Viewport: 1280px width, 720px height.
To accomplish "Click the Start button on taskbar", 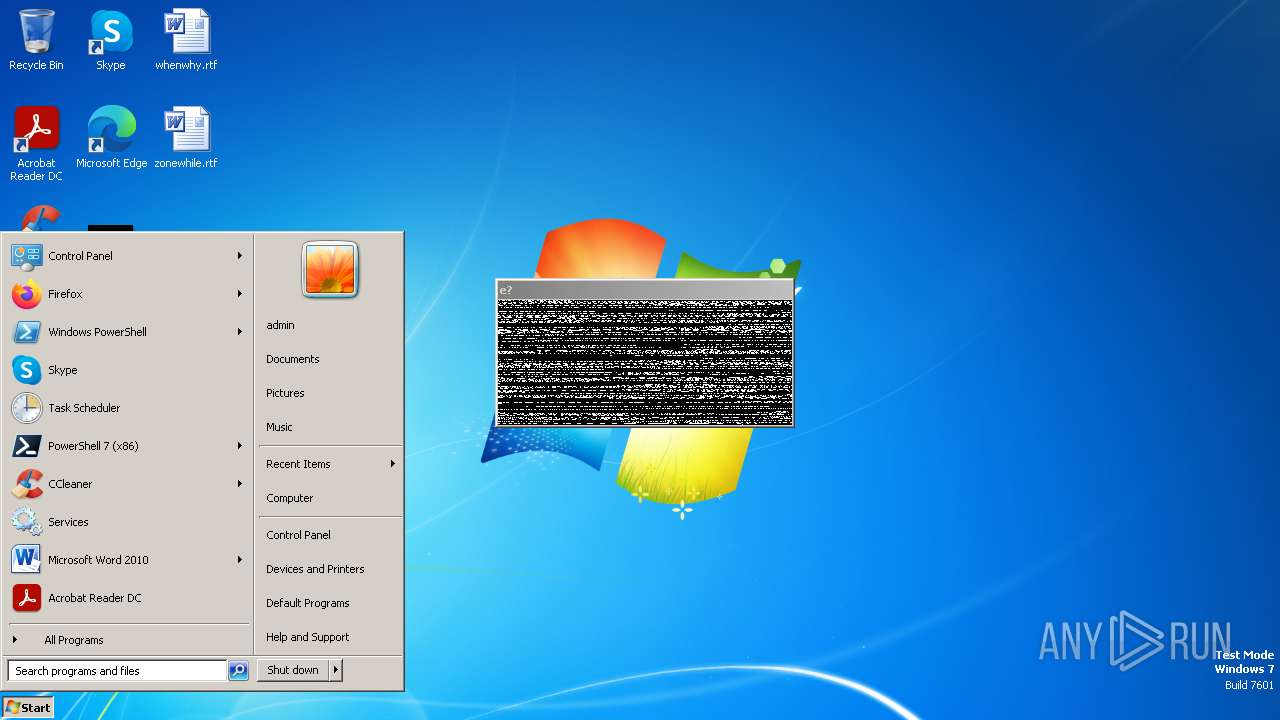I will pyautogui.click(x=28, y=707).
